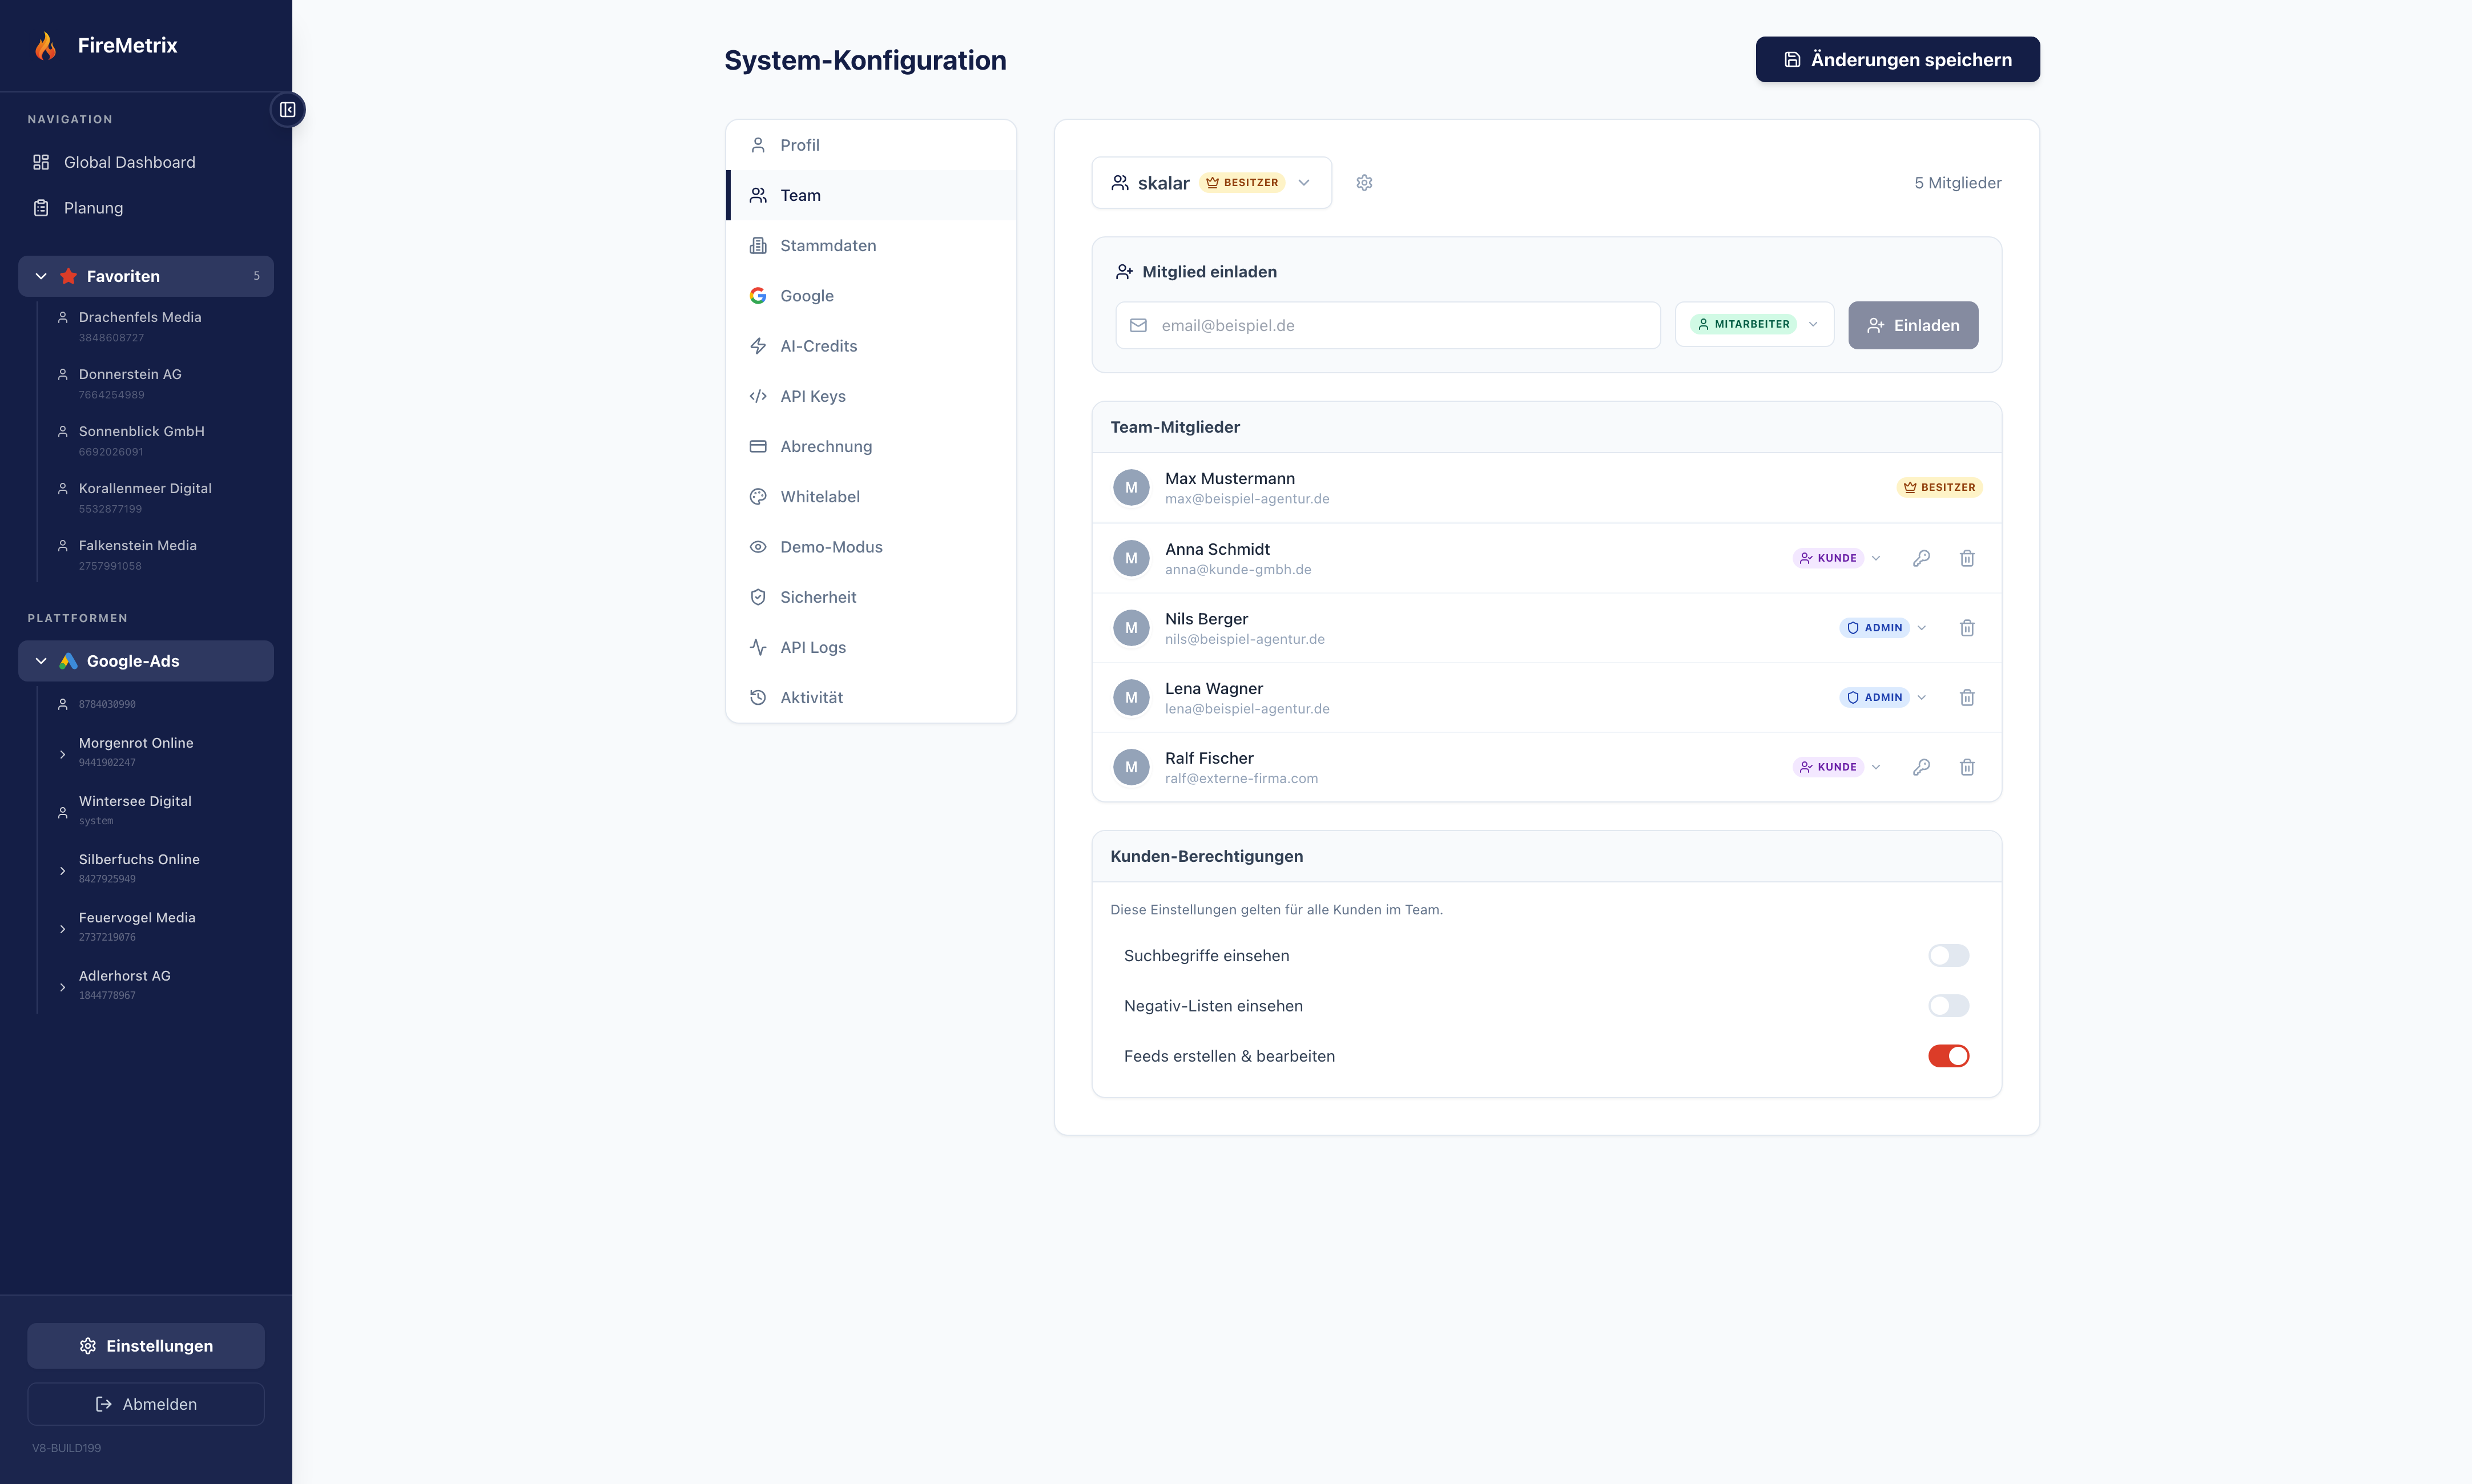Collapse the sidebar with the panel icon
The image size is (2472, 1484).
tap(288, 110)
